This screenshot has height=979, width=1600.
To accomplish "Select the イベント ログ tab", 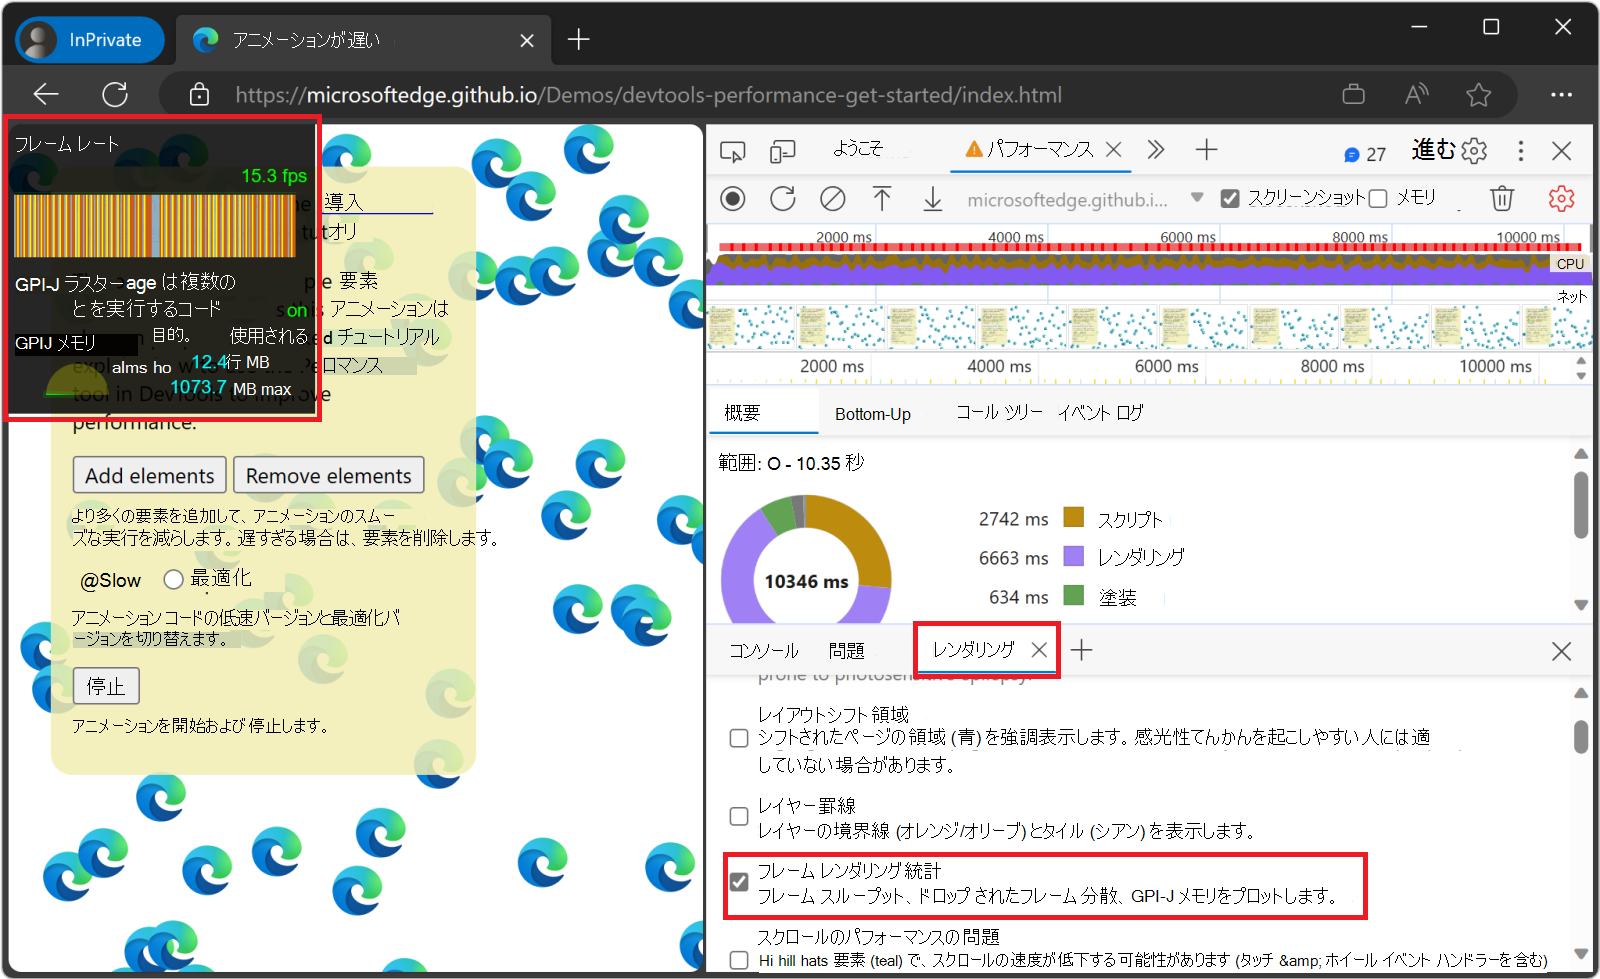I will click(1100, 413).
